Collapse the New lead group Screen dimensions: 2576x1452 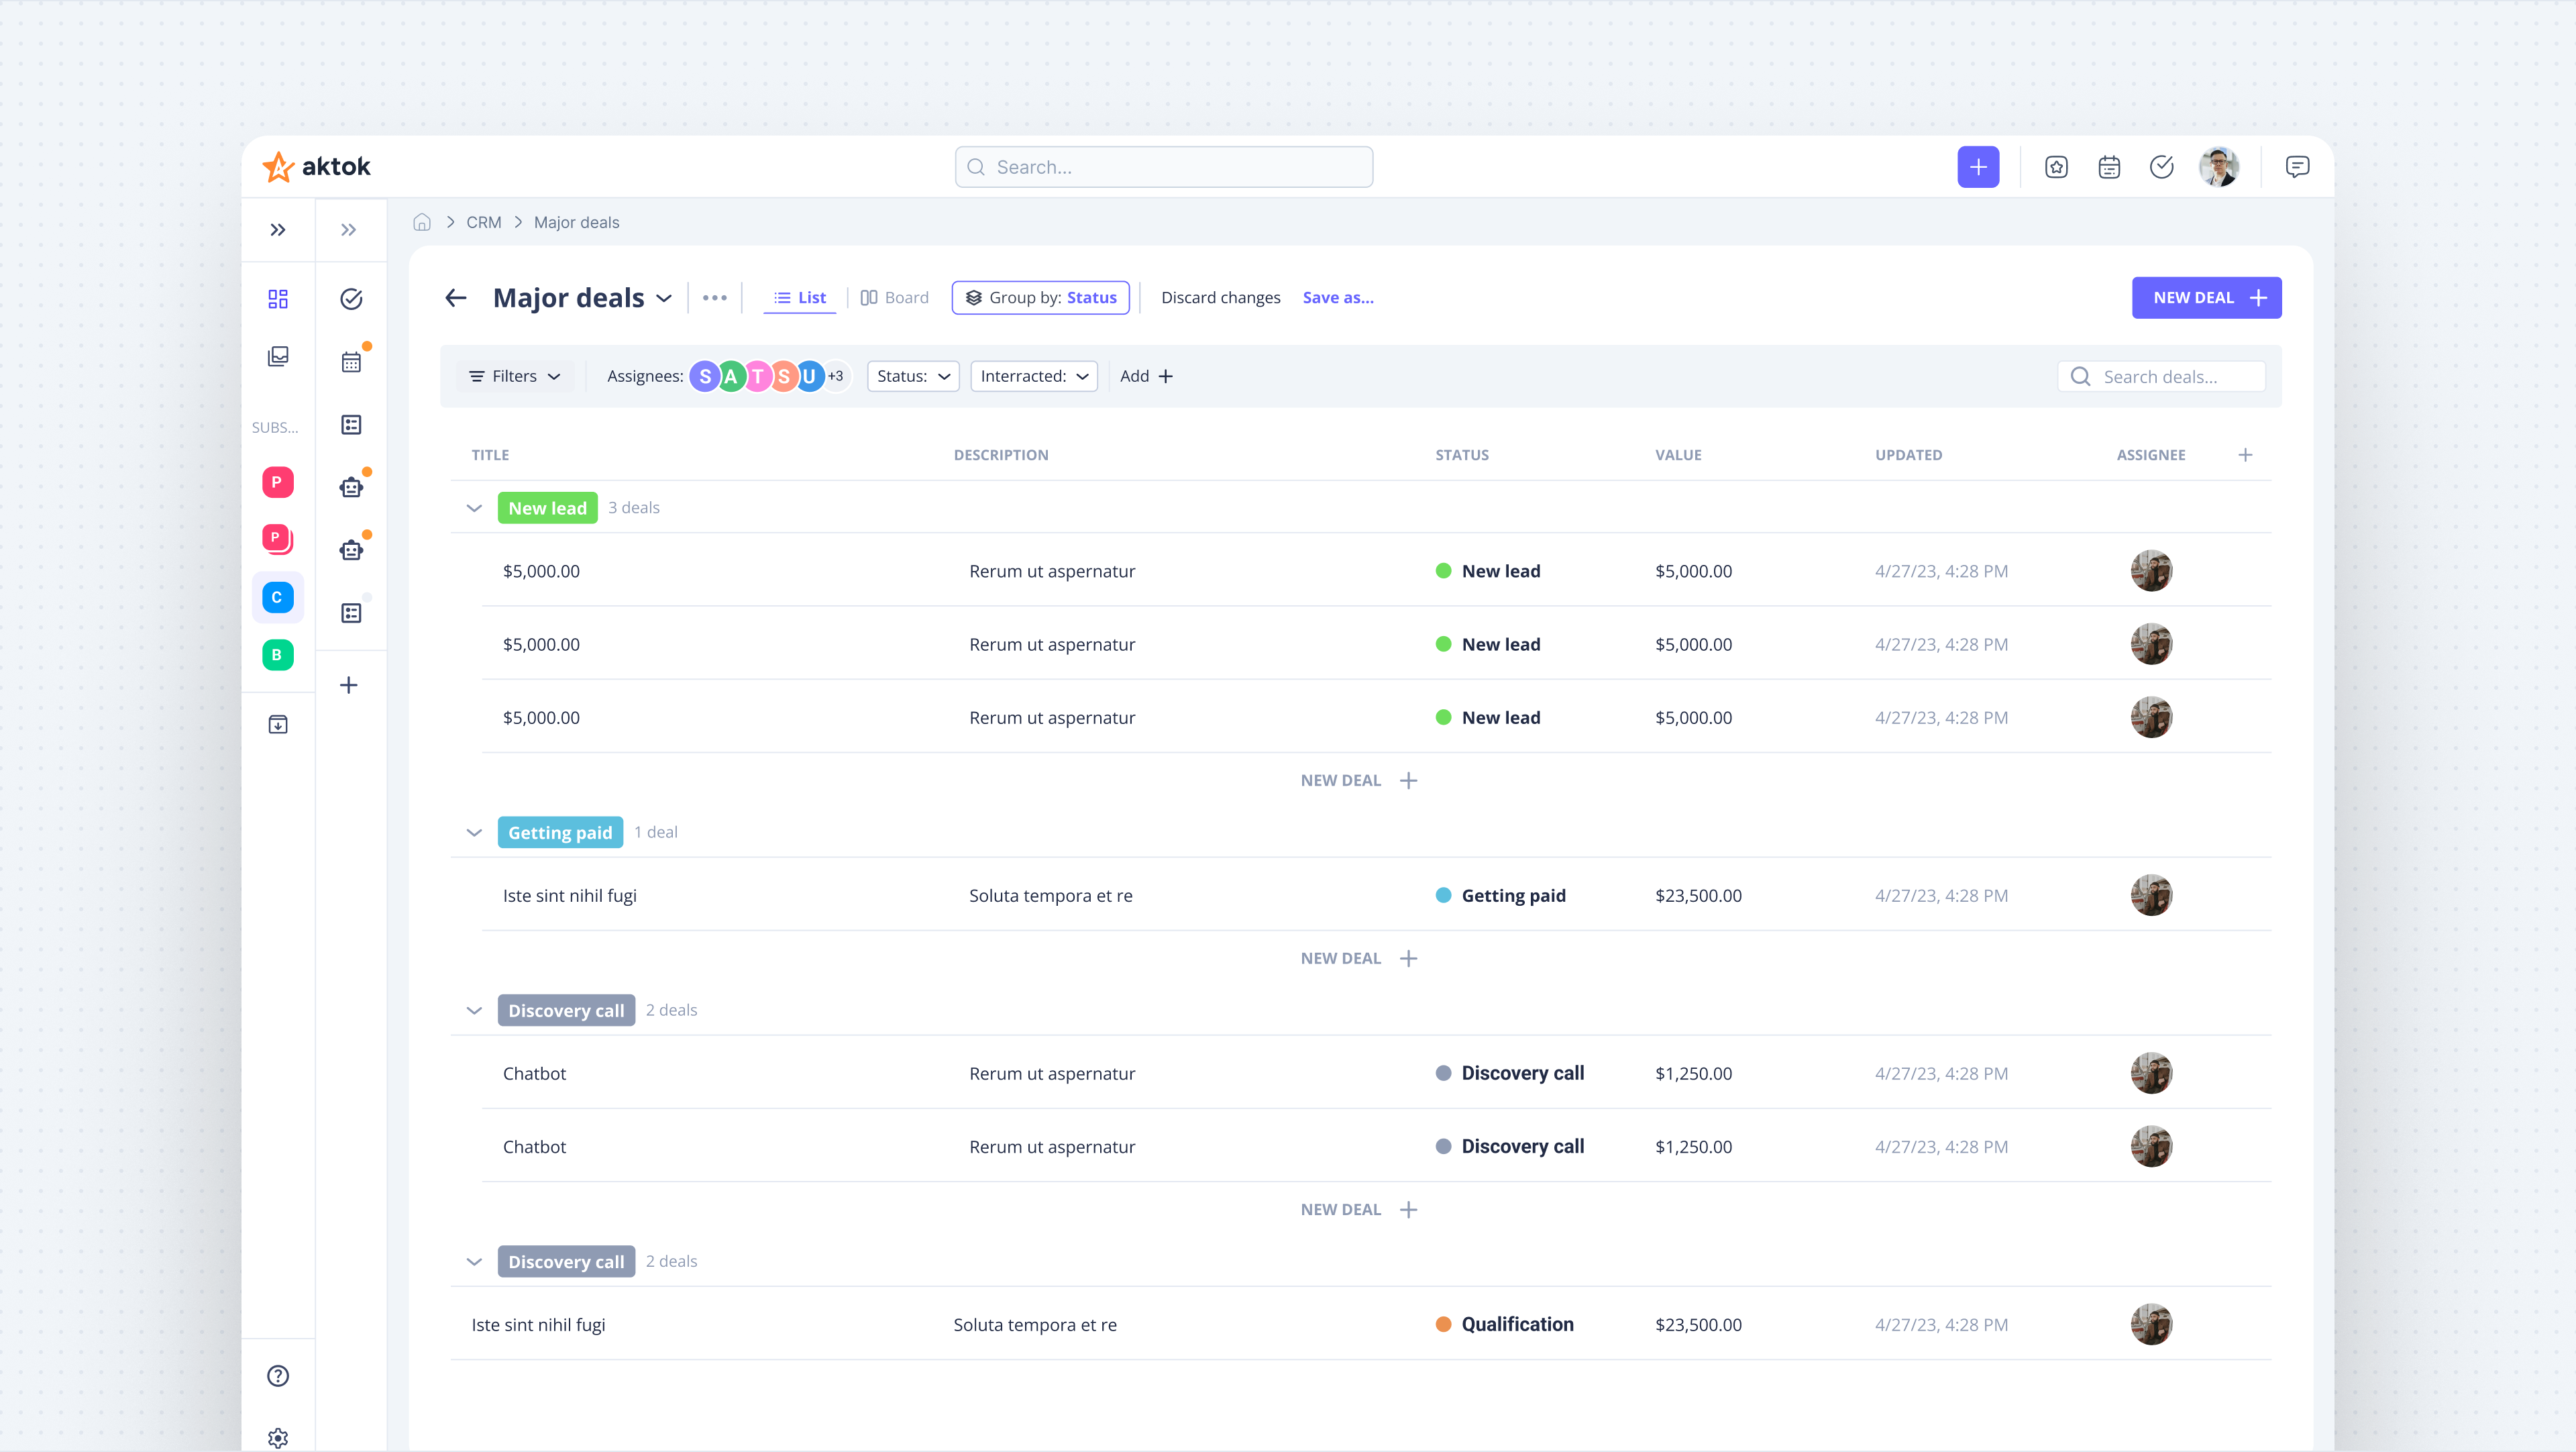(474, 507)
